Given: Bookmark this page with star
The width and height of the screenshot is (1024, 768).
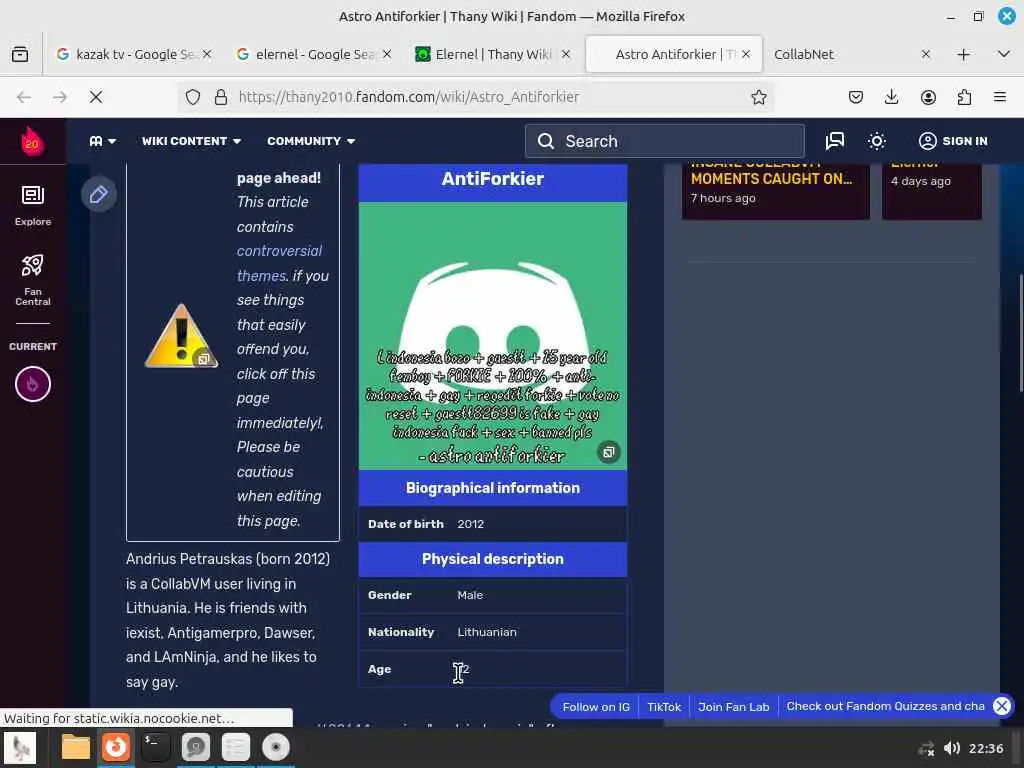Looking at the screenshot, I should pyautogui.click(x=758, y=97).
